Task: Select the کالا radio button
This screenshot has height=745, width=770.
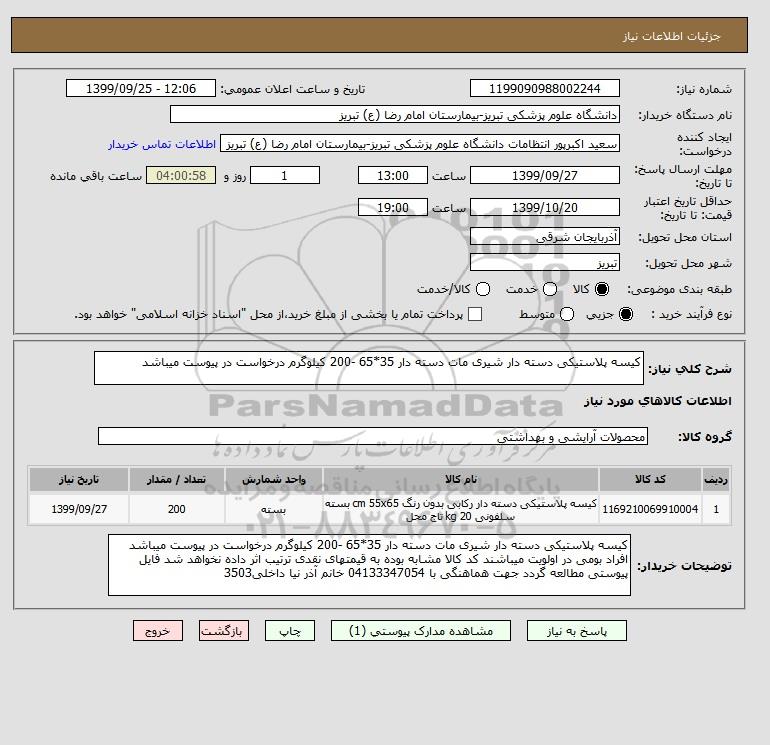Action: point(602,289)
